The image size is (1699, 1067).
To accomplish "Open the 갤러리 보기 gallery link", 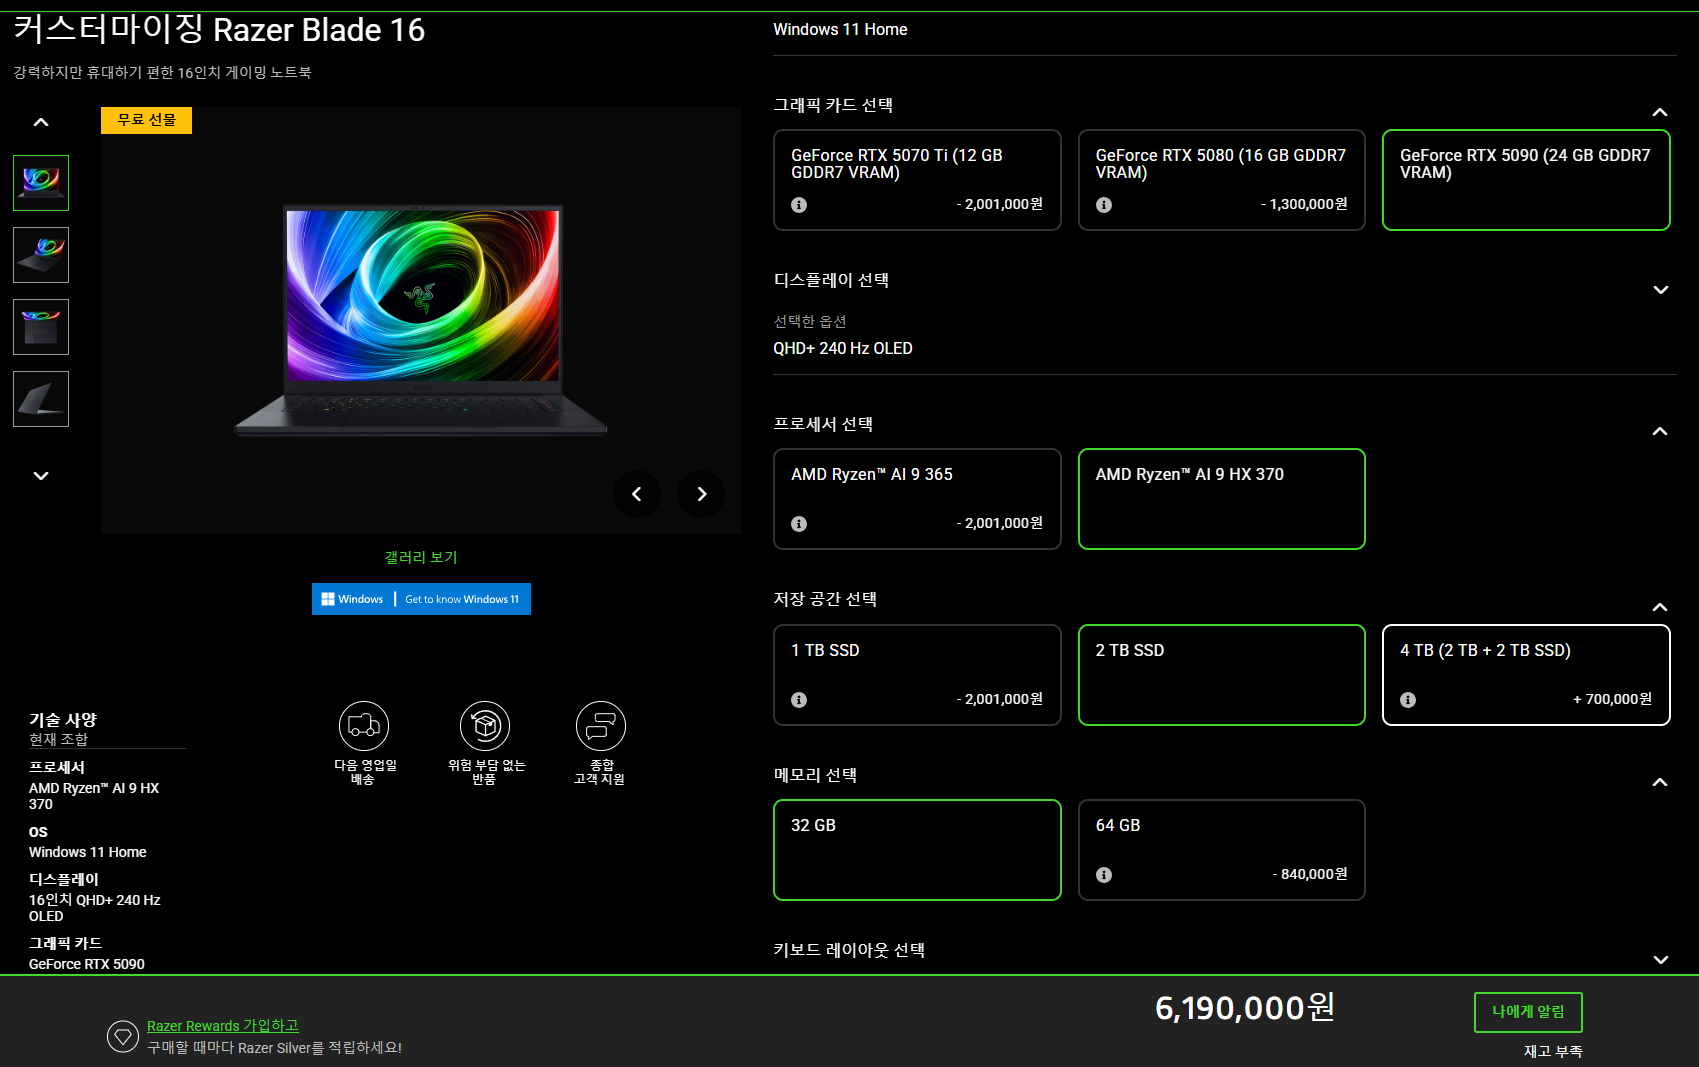I will click(x=421, y=557).
